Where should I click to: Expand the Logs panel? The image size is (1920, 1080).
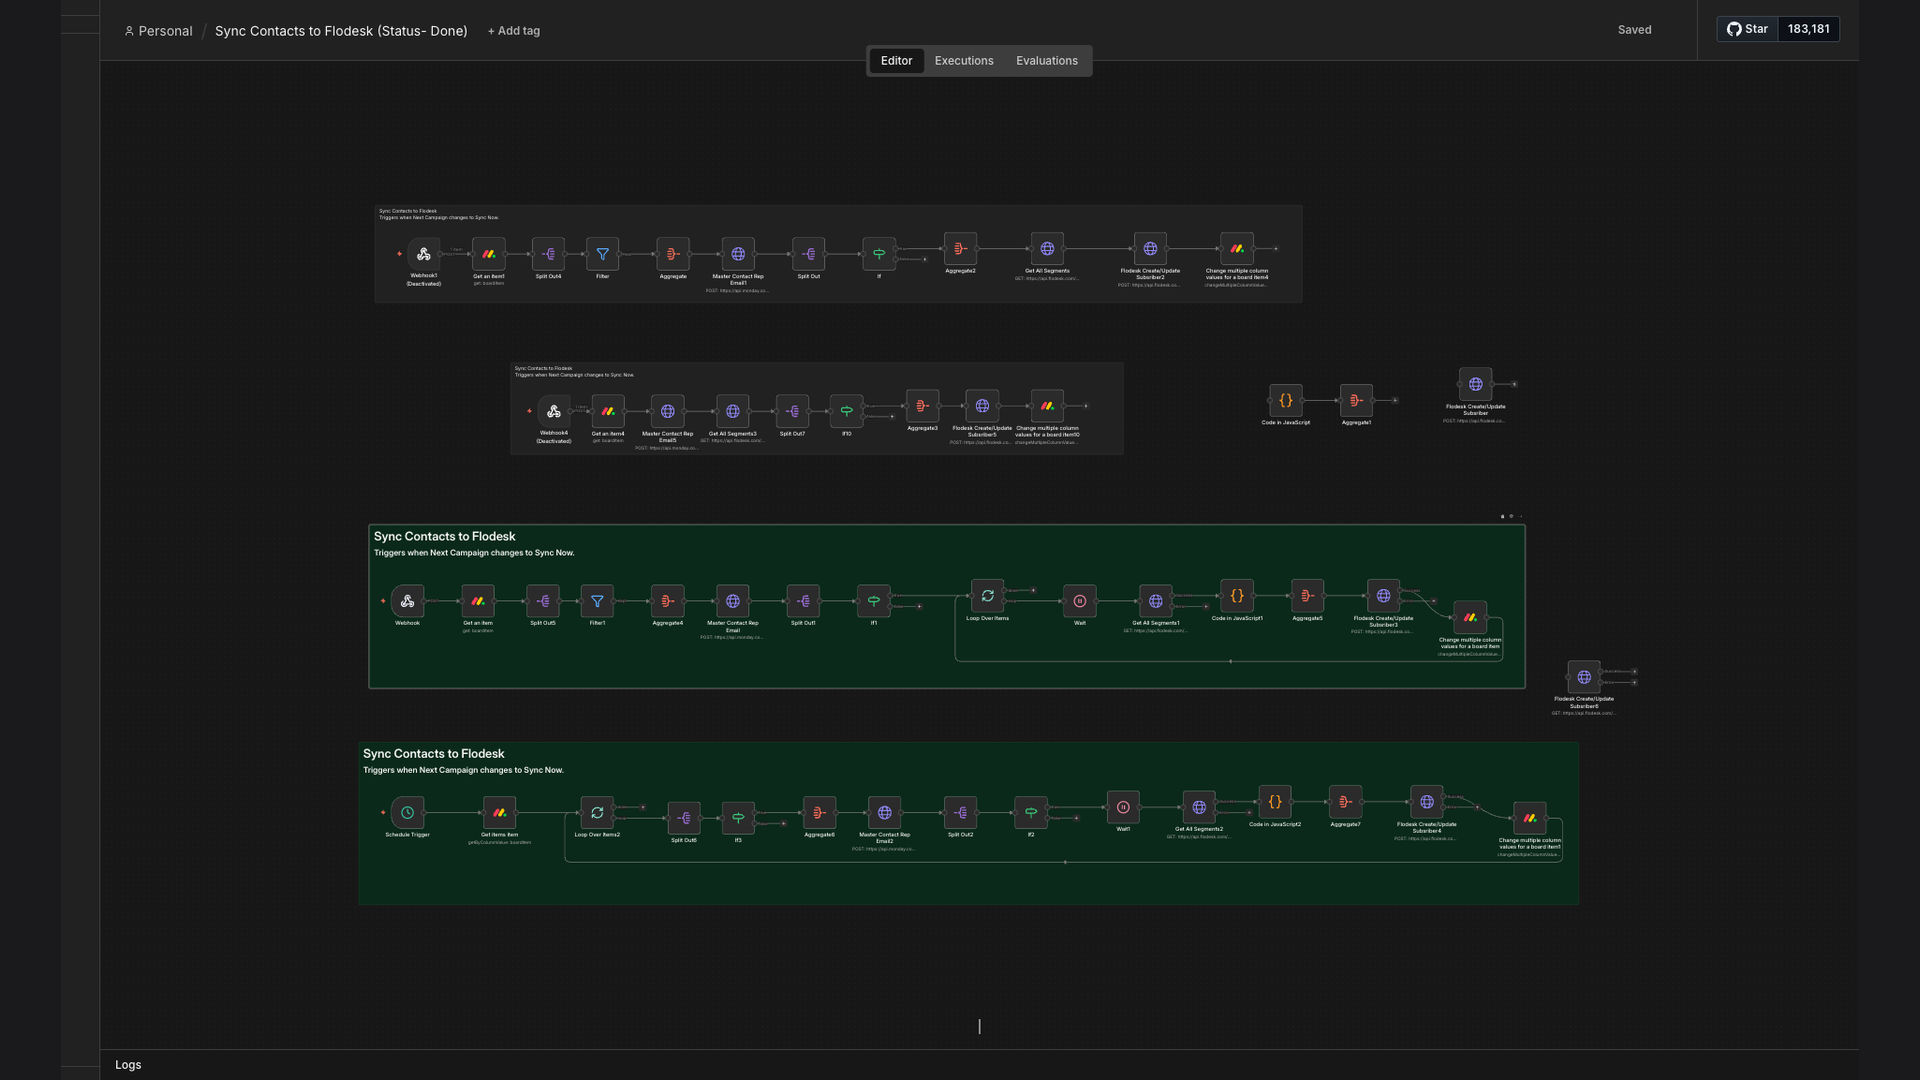[x=128, y=1065]
